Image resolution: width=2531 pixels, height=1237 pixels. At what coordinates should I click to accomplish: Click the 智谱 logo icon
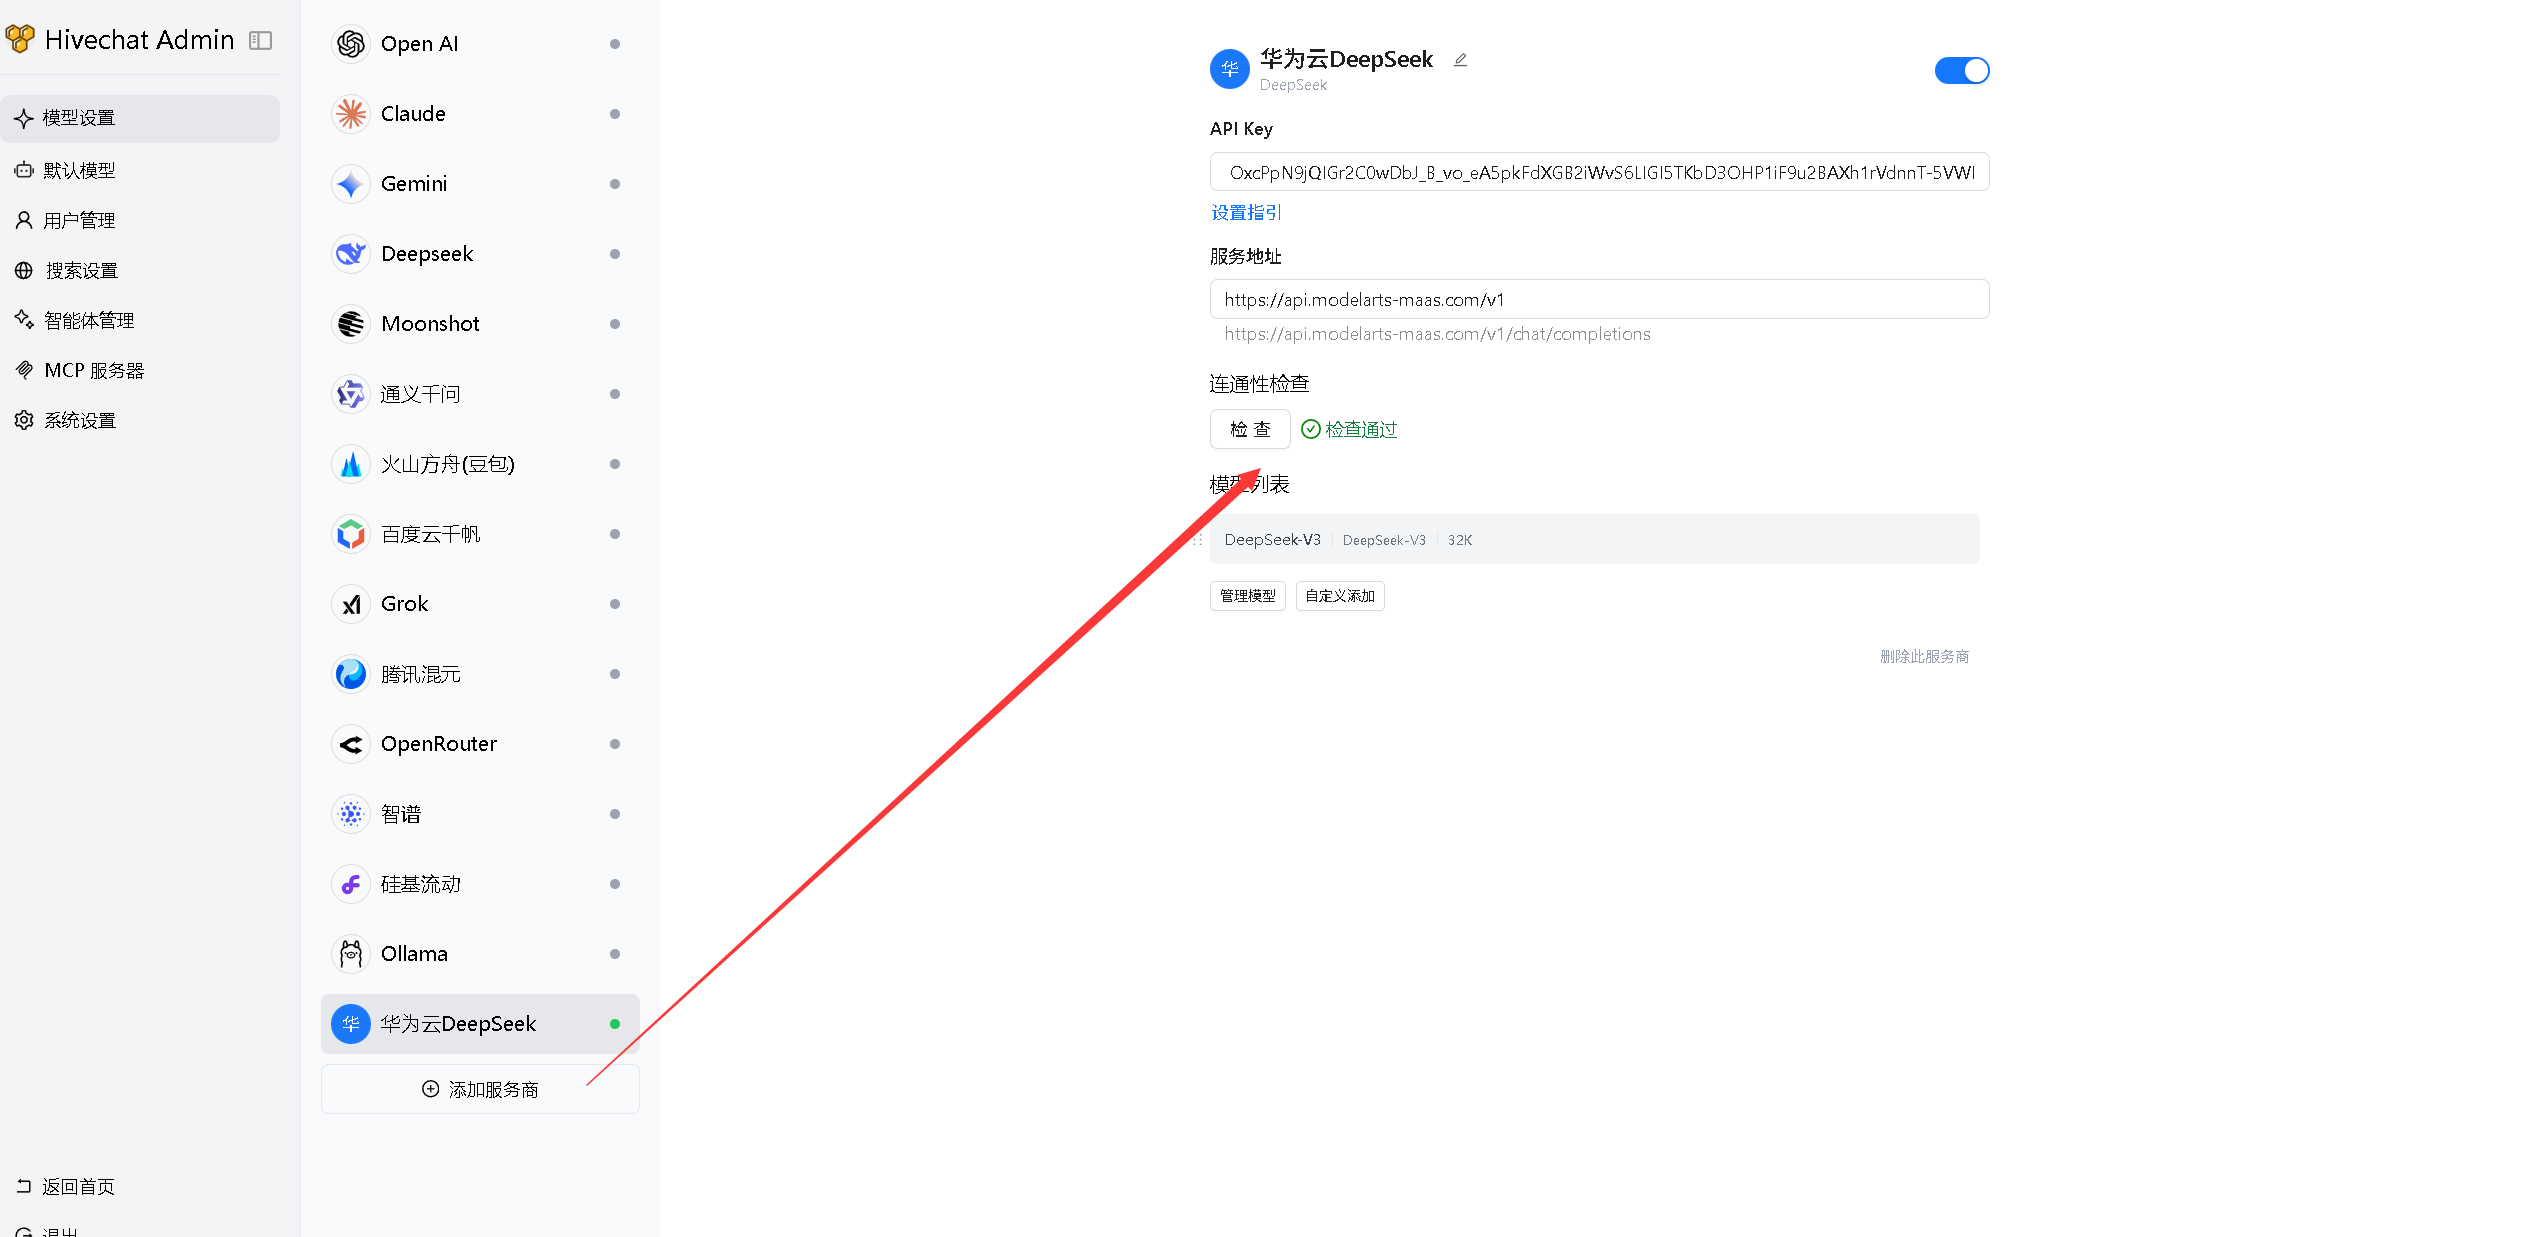tap(351, 814)
